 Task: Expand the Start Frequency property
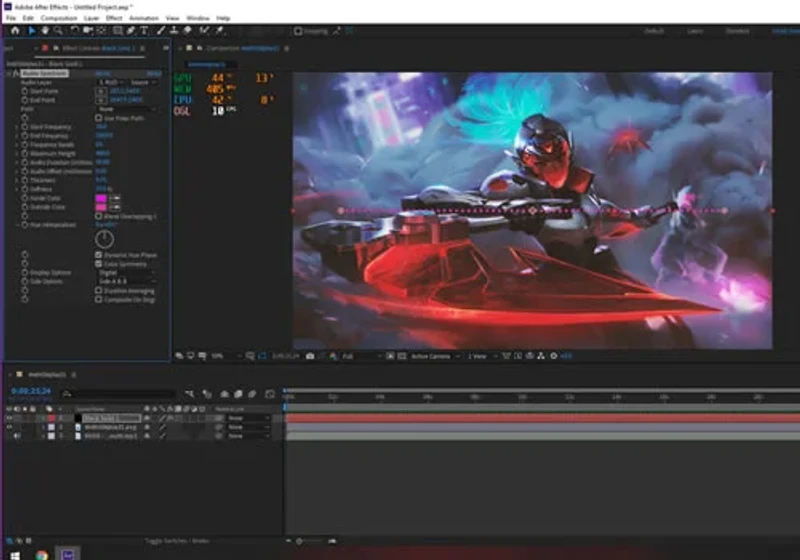(x=17, y=127)
